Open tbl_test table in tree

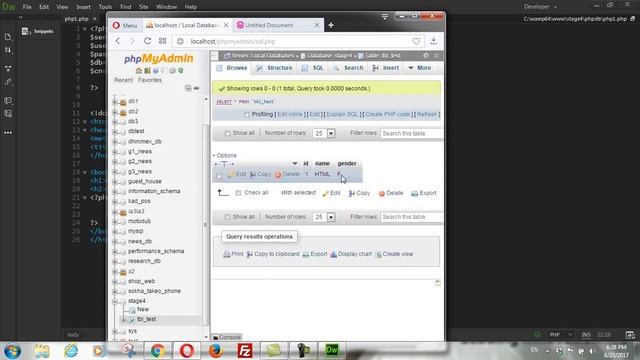pyautogui.click(x=146, y=319)
